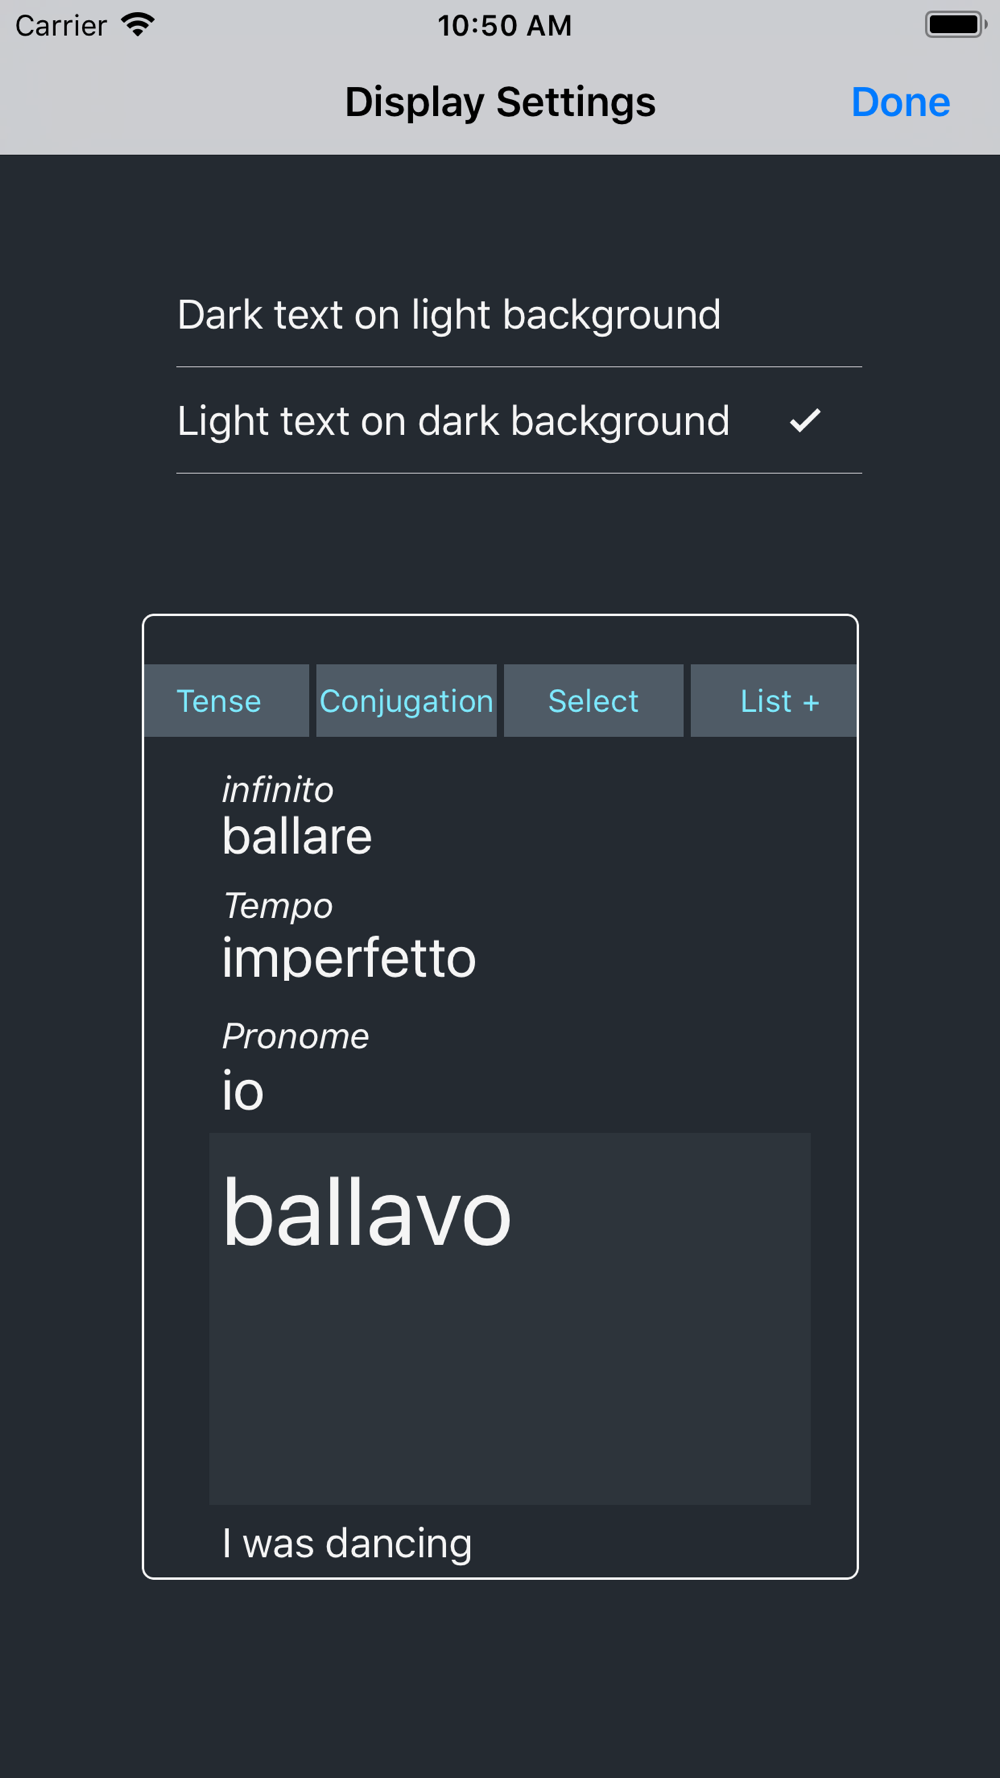Select Light text on dark background
Screen dimensions: 1000x1778
point(519,421)
